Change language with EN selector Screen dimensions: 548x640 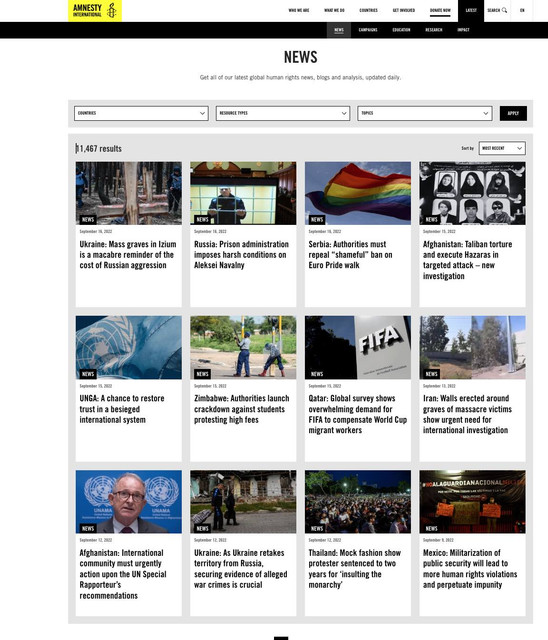[x=522, y=10]
